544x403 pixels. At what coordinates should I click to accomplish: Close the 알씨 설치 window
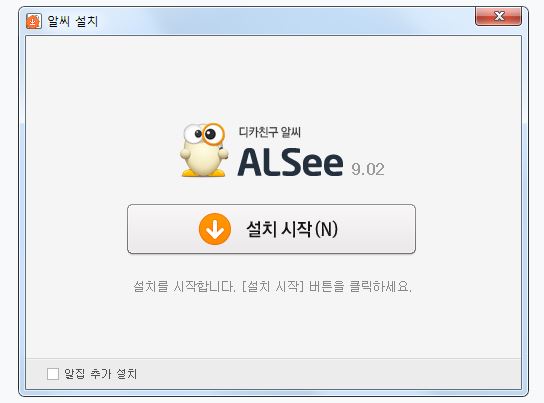[498, 16]
